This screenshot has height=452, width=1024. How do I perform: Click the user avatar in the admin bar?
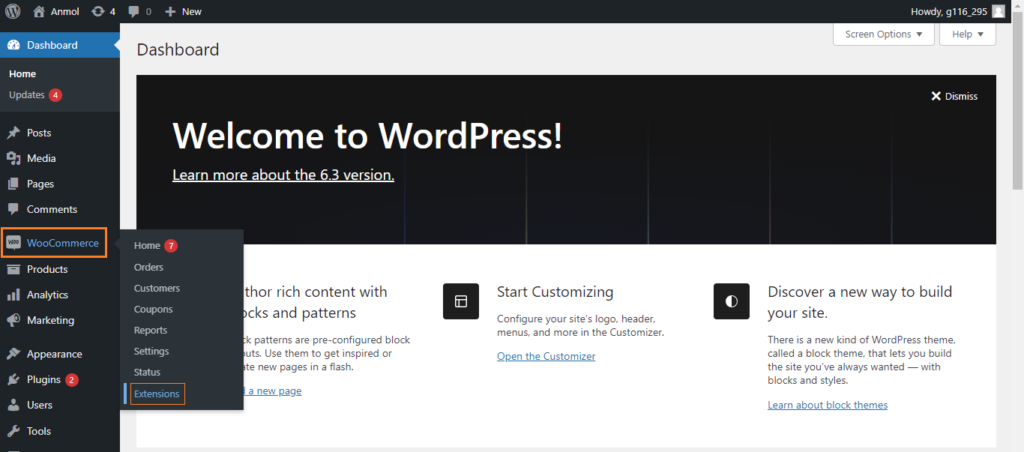tap(998, 11)
